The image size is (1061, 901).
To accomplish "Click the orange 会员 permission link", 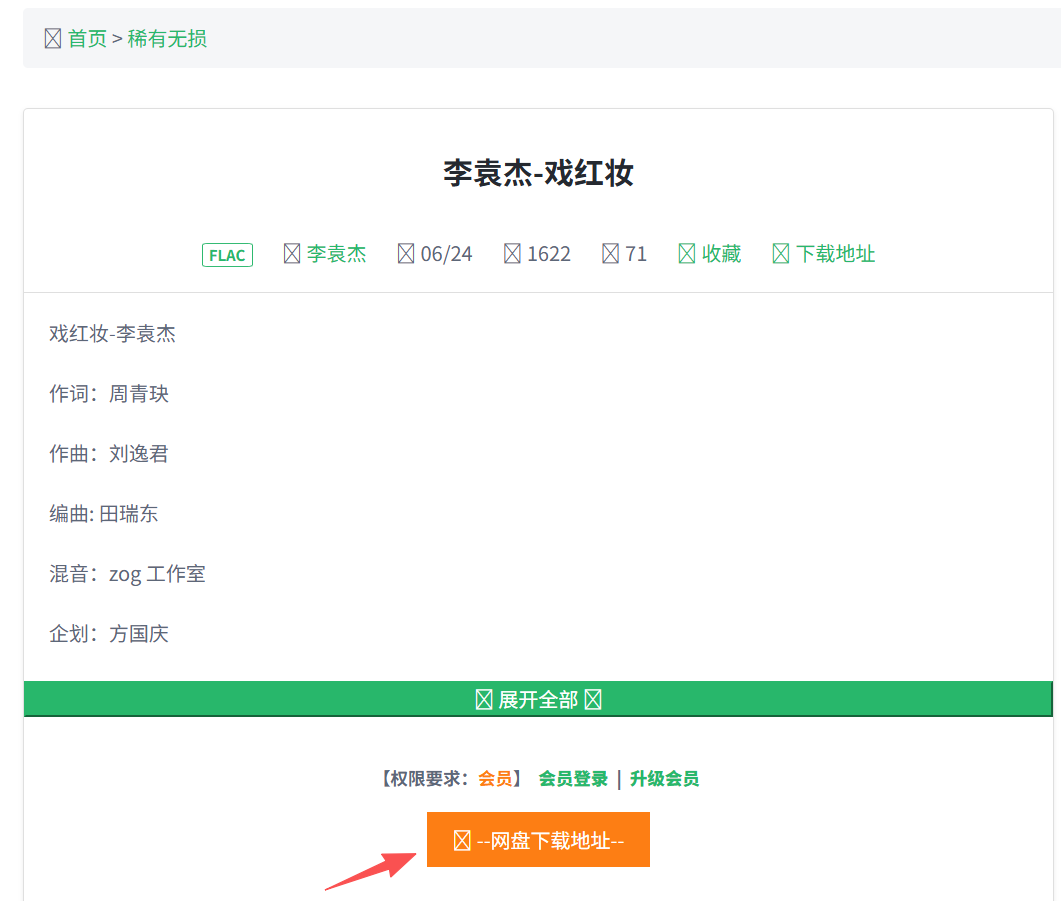I will coord(495,779).
